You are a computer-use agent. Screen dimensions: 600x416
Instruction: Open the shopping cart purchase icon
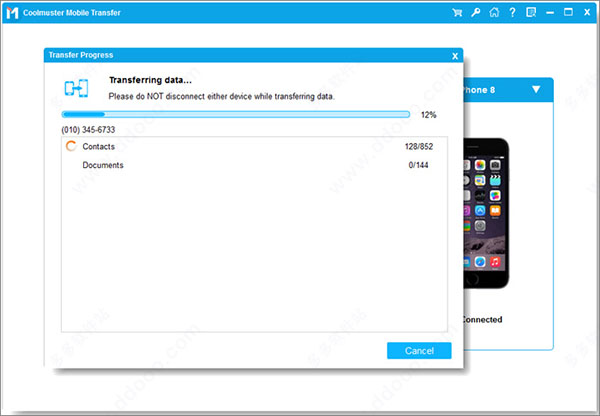(x=457, y=13)
